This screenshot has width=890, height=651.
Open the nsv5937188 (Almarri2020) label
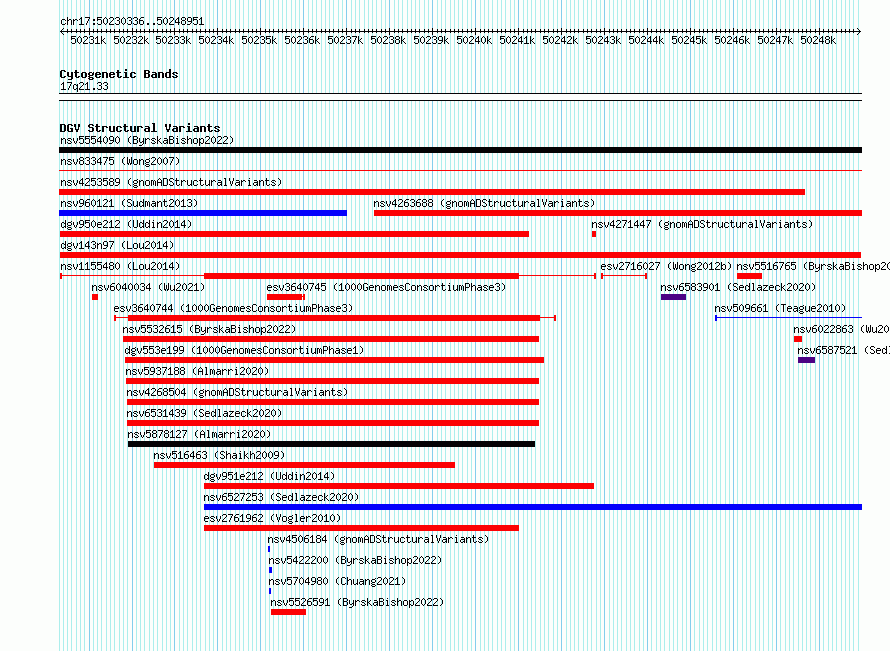(x=198, y=371)
